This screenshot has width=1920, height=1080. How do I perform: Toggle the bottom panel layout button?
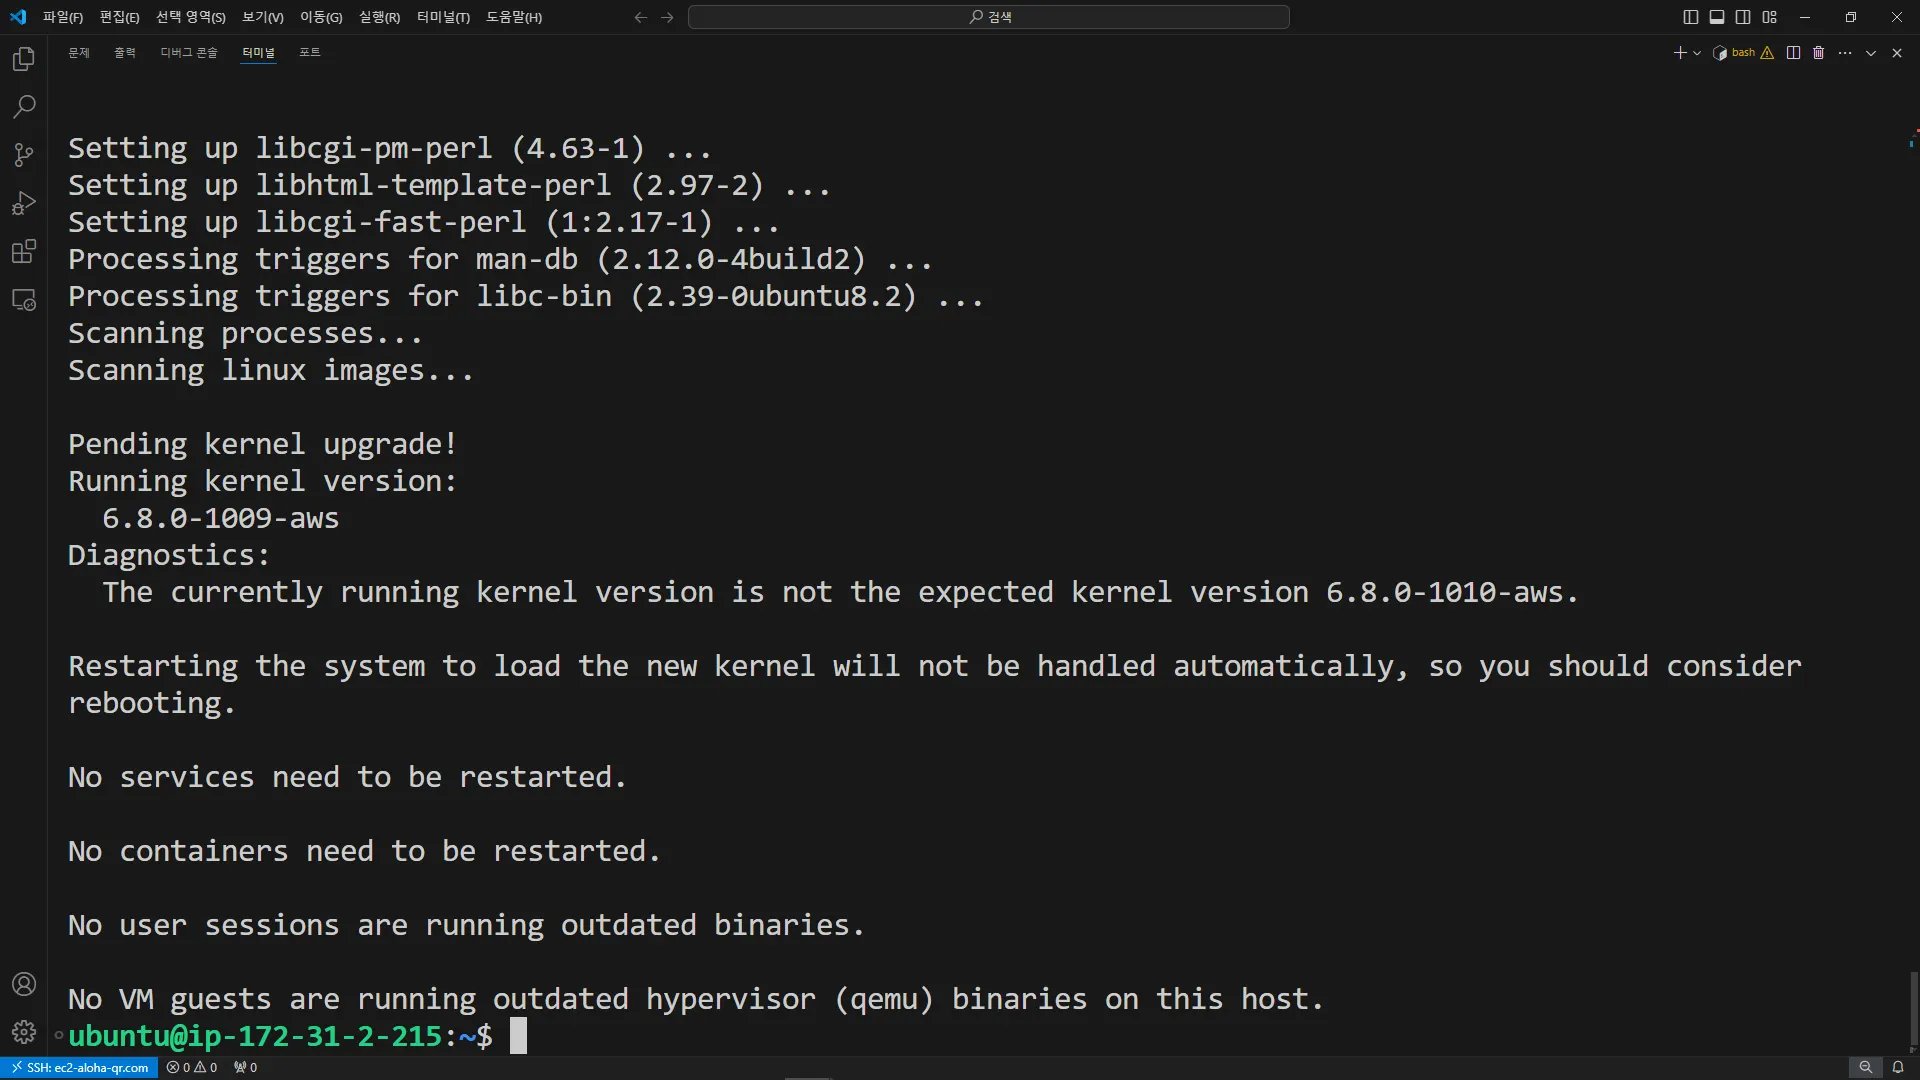pyautogui.click(x=1717, y=17)
